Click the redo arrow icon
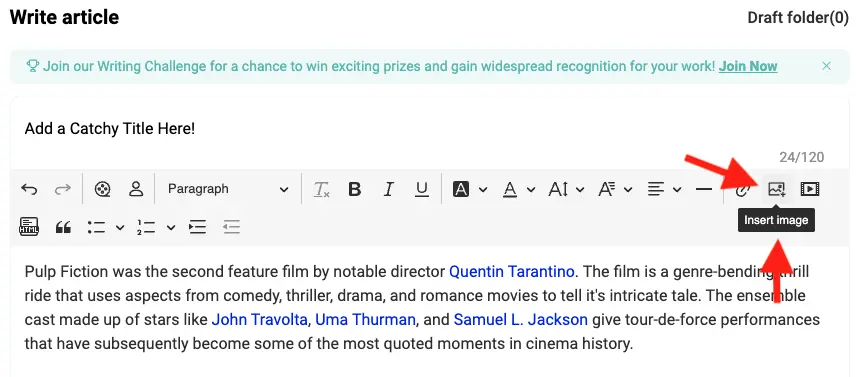 pos(63,189)
